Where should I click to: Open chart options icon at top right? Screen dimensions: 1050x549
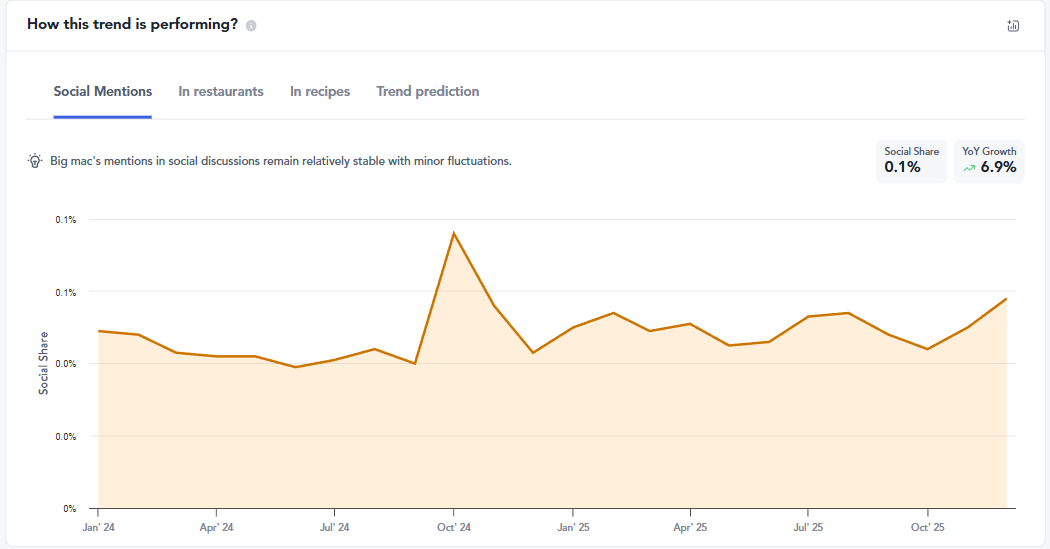click(1013, 26)
